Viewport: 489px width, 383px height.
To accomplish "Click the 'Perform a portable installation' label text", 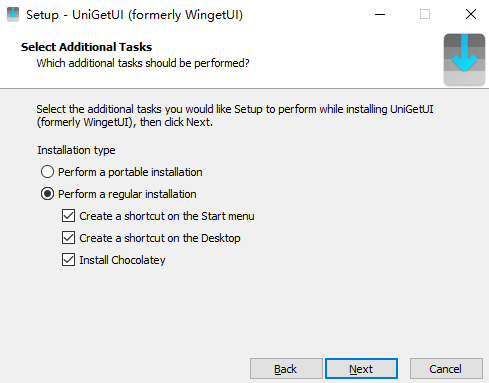I will pyautogui.click(x=130, y=172).
